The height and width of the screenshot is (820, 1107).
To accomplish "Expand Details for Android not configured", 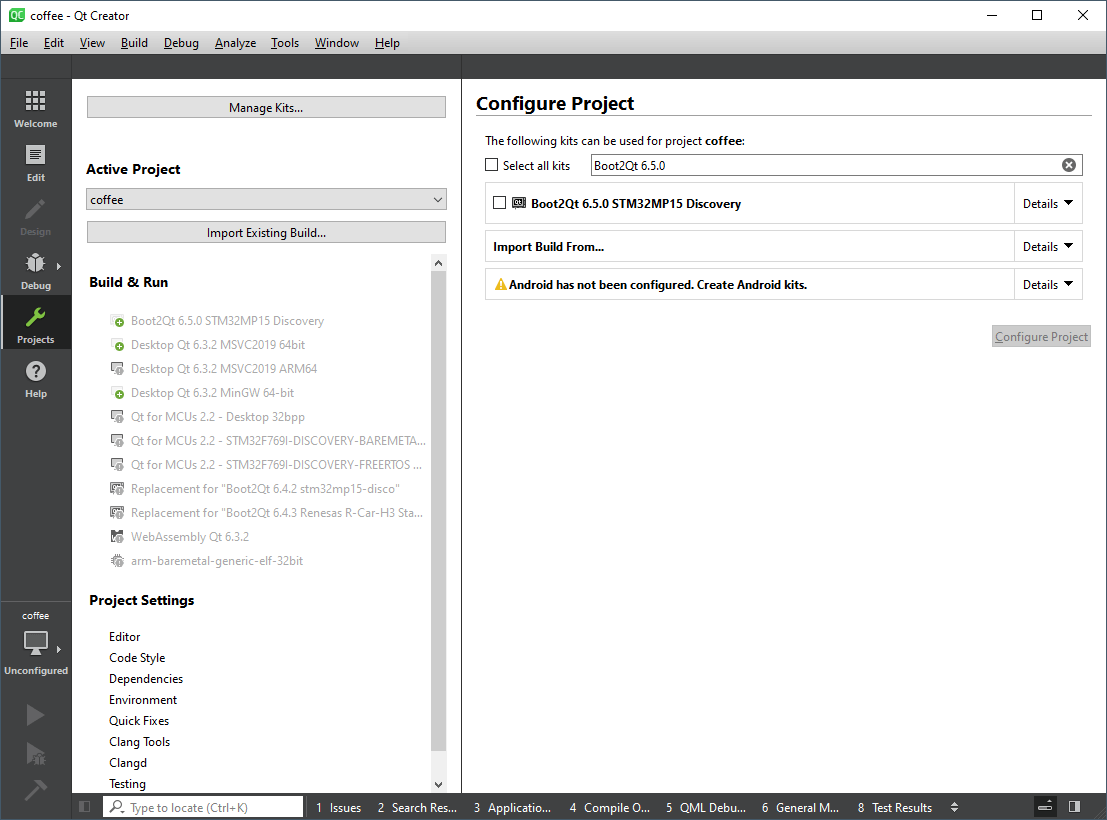I will [x=1047, y=285].
